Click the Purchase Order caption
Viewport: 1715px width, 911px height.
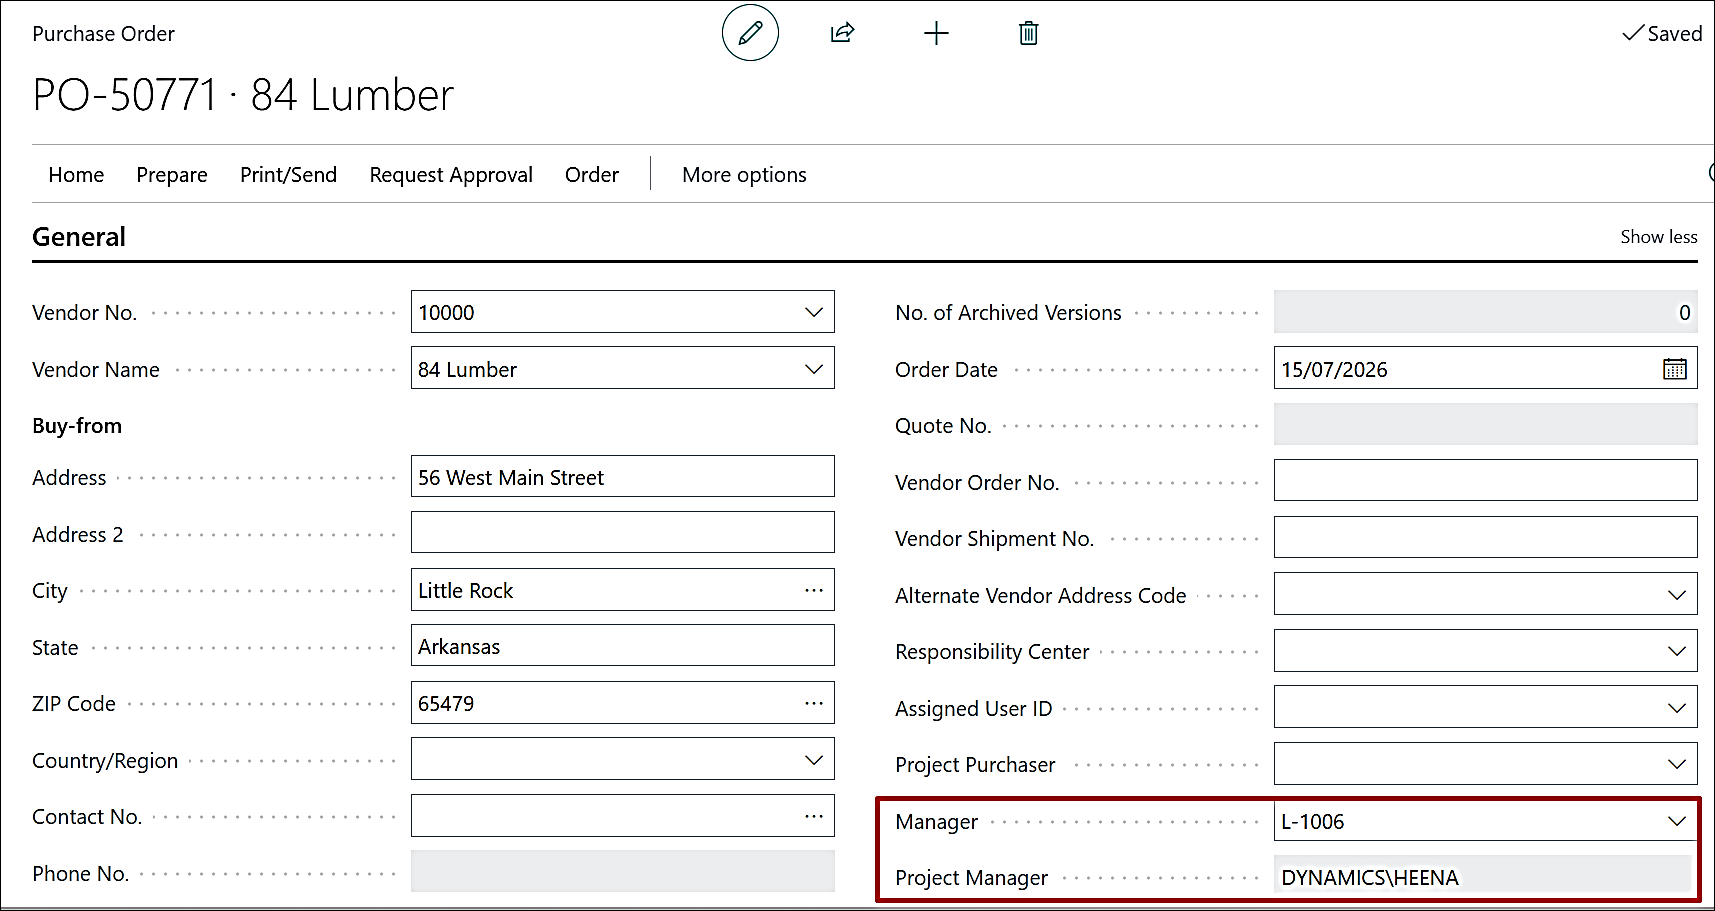(103, 34)
